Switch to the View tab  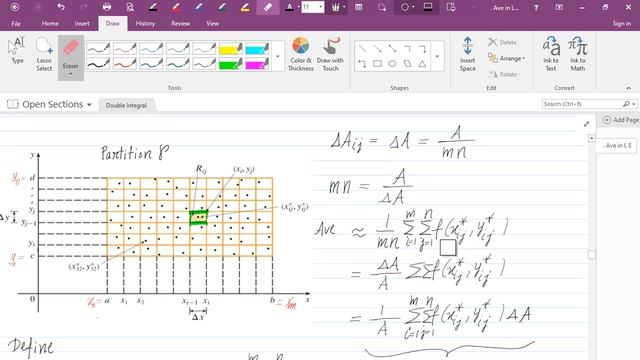[212, 24]
